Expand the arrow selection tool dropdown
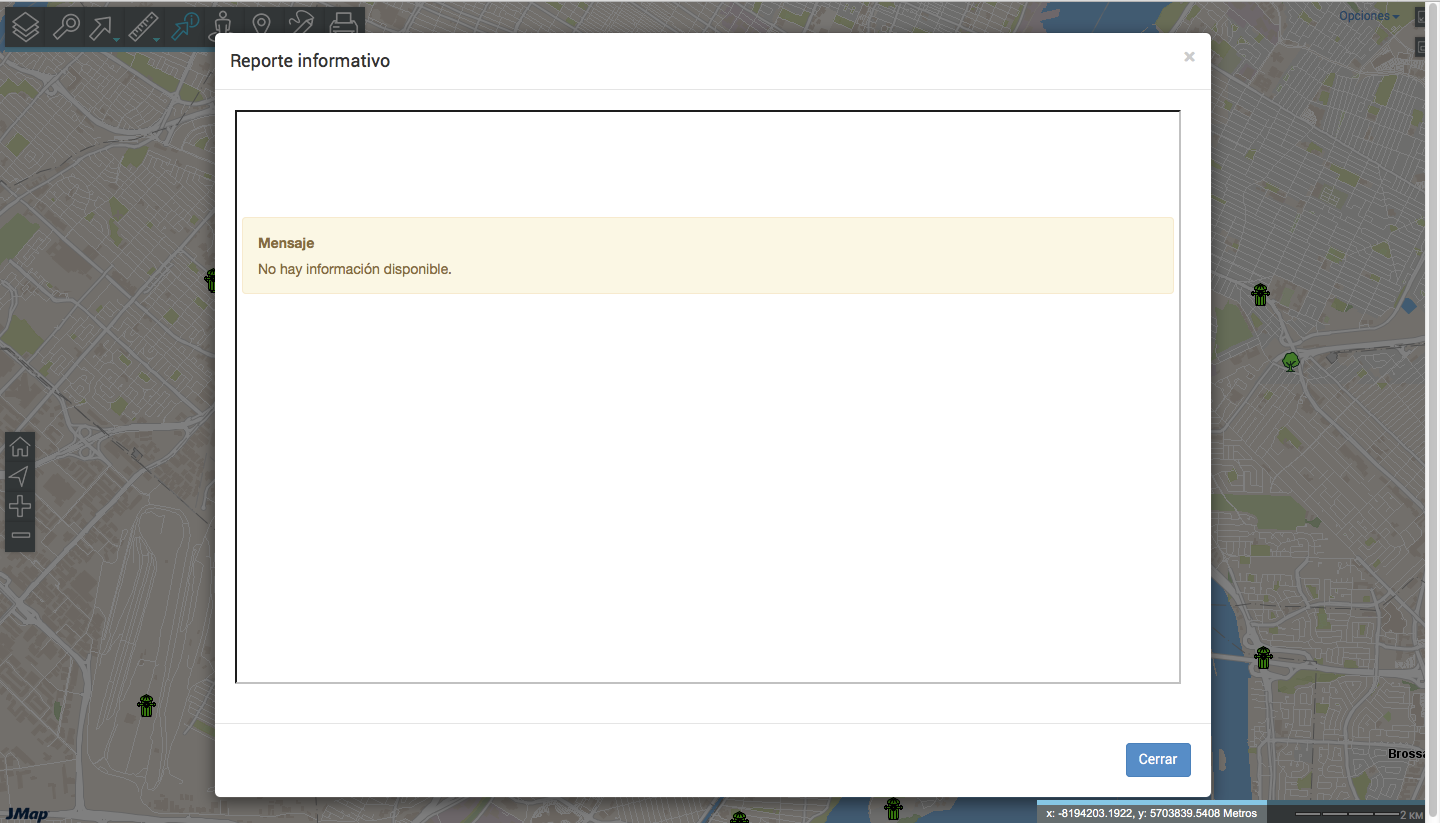 coord(118,40)
